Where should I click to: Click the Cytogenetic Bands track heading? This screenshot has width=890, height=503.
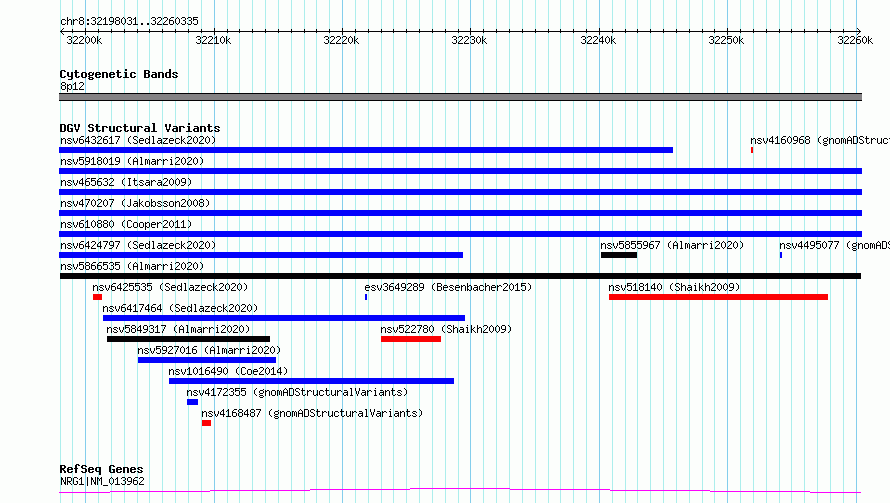119,74
